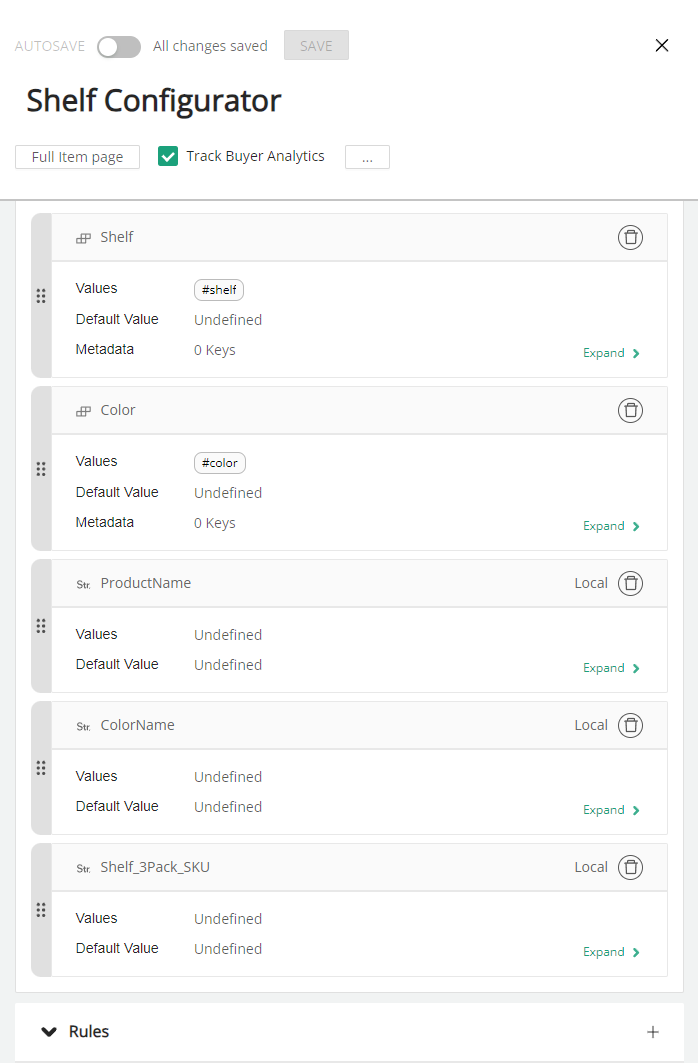The height and width of the screenshot is (1063, 698).
Task: Toggle the Autosave switch
Action: (x=119, y=46)
